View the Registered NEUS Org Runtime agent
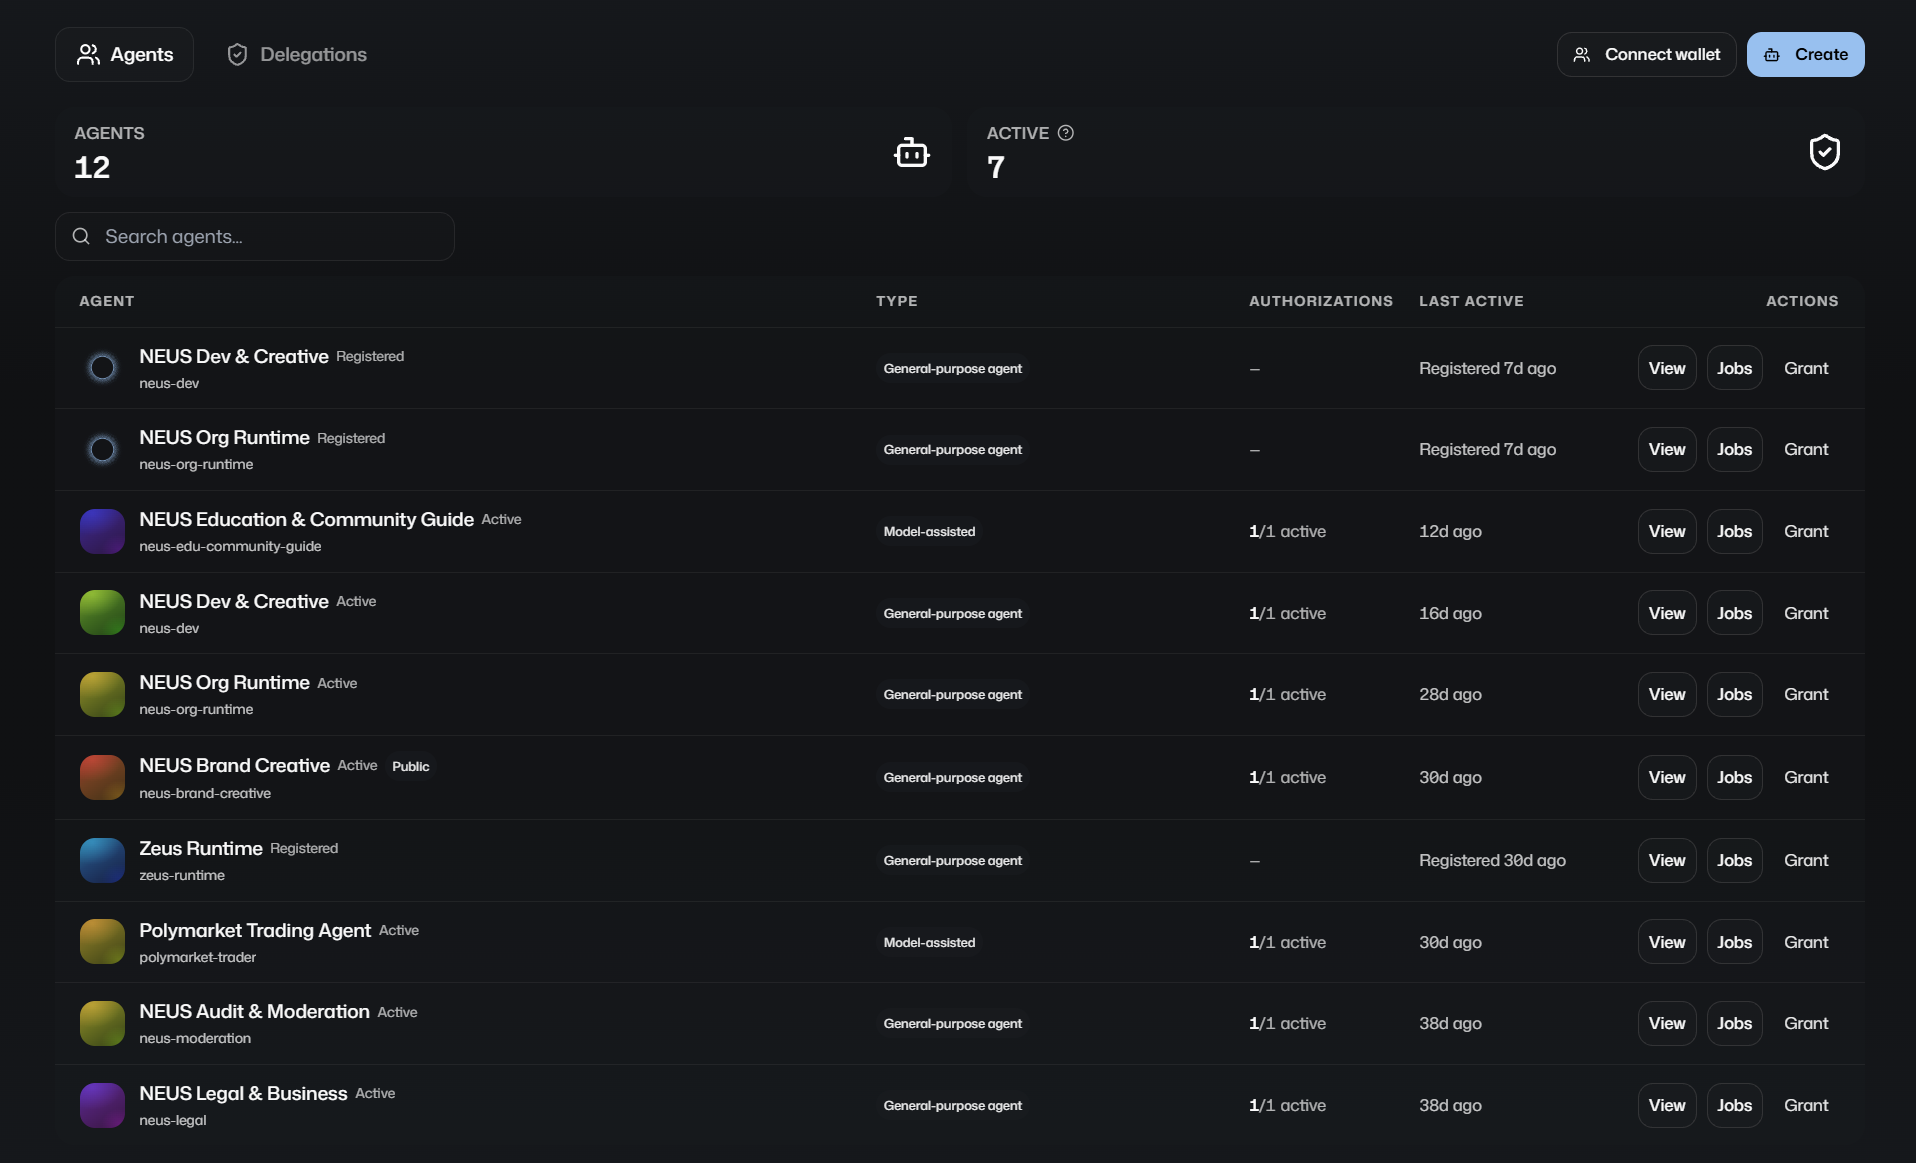 (x=1667, y=450)
